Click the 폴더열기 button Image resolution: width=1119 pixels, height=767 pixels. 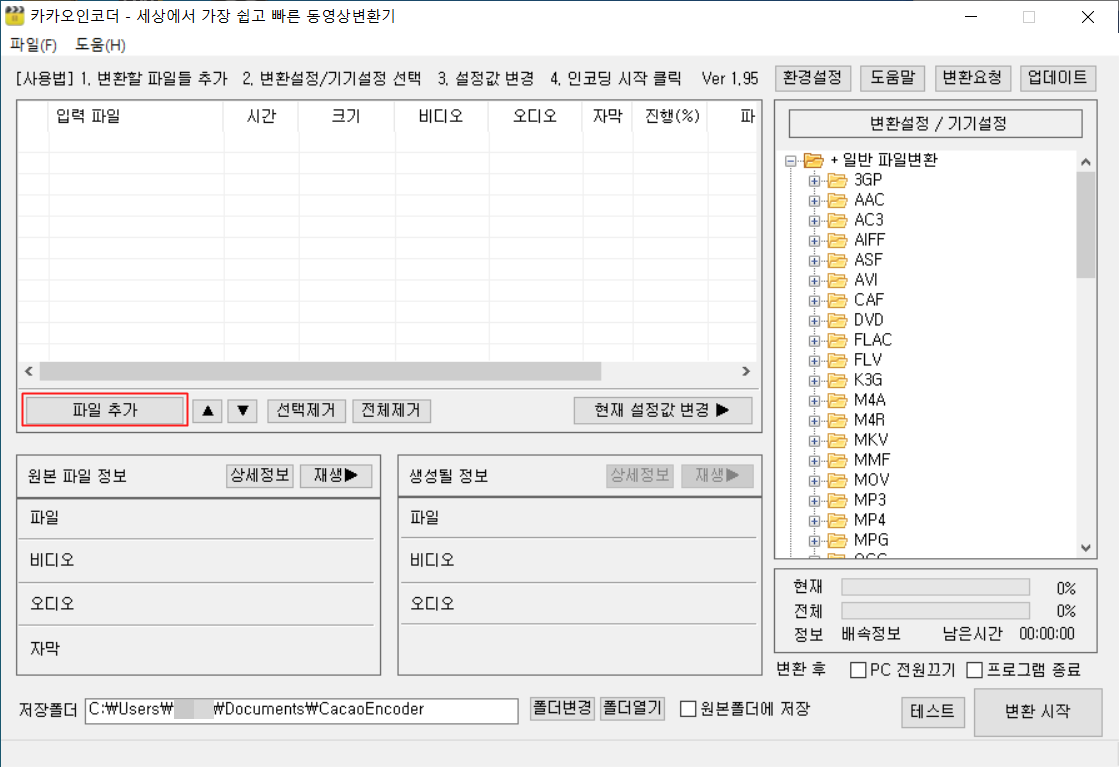(x=632, y=708)
